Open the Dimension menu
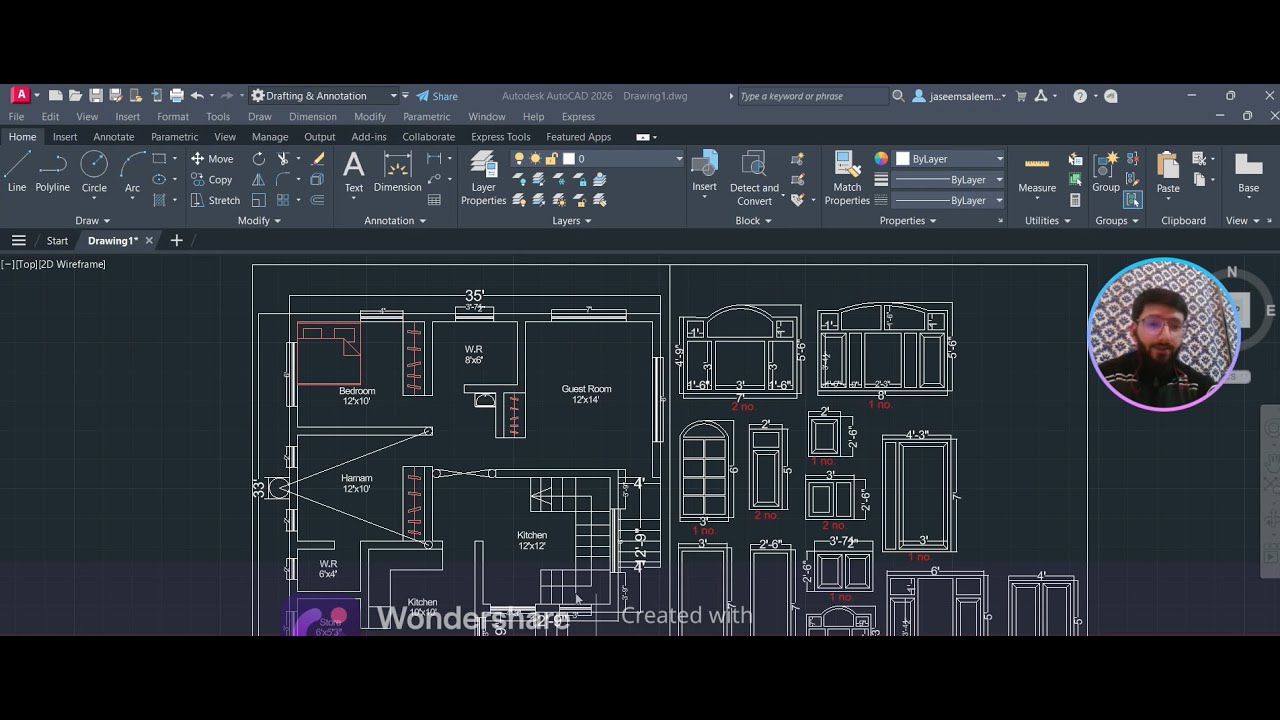Viewport: 1280px width, 720px height. tap(313, 117)
